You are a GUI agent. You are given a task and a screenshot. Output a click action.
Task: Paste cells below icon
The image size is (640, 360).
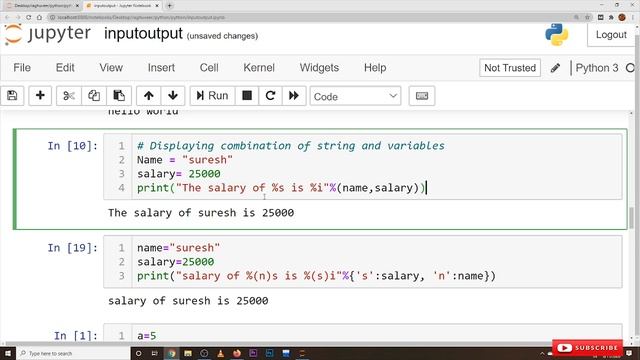point(119,96)
